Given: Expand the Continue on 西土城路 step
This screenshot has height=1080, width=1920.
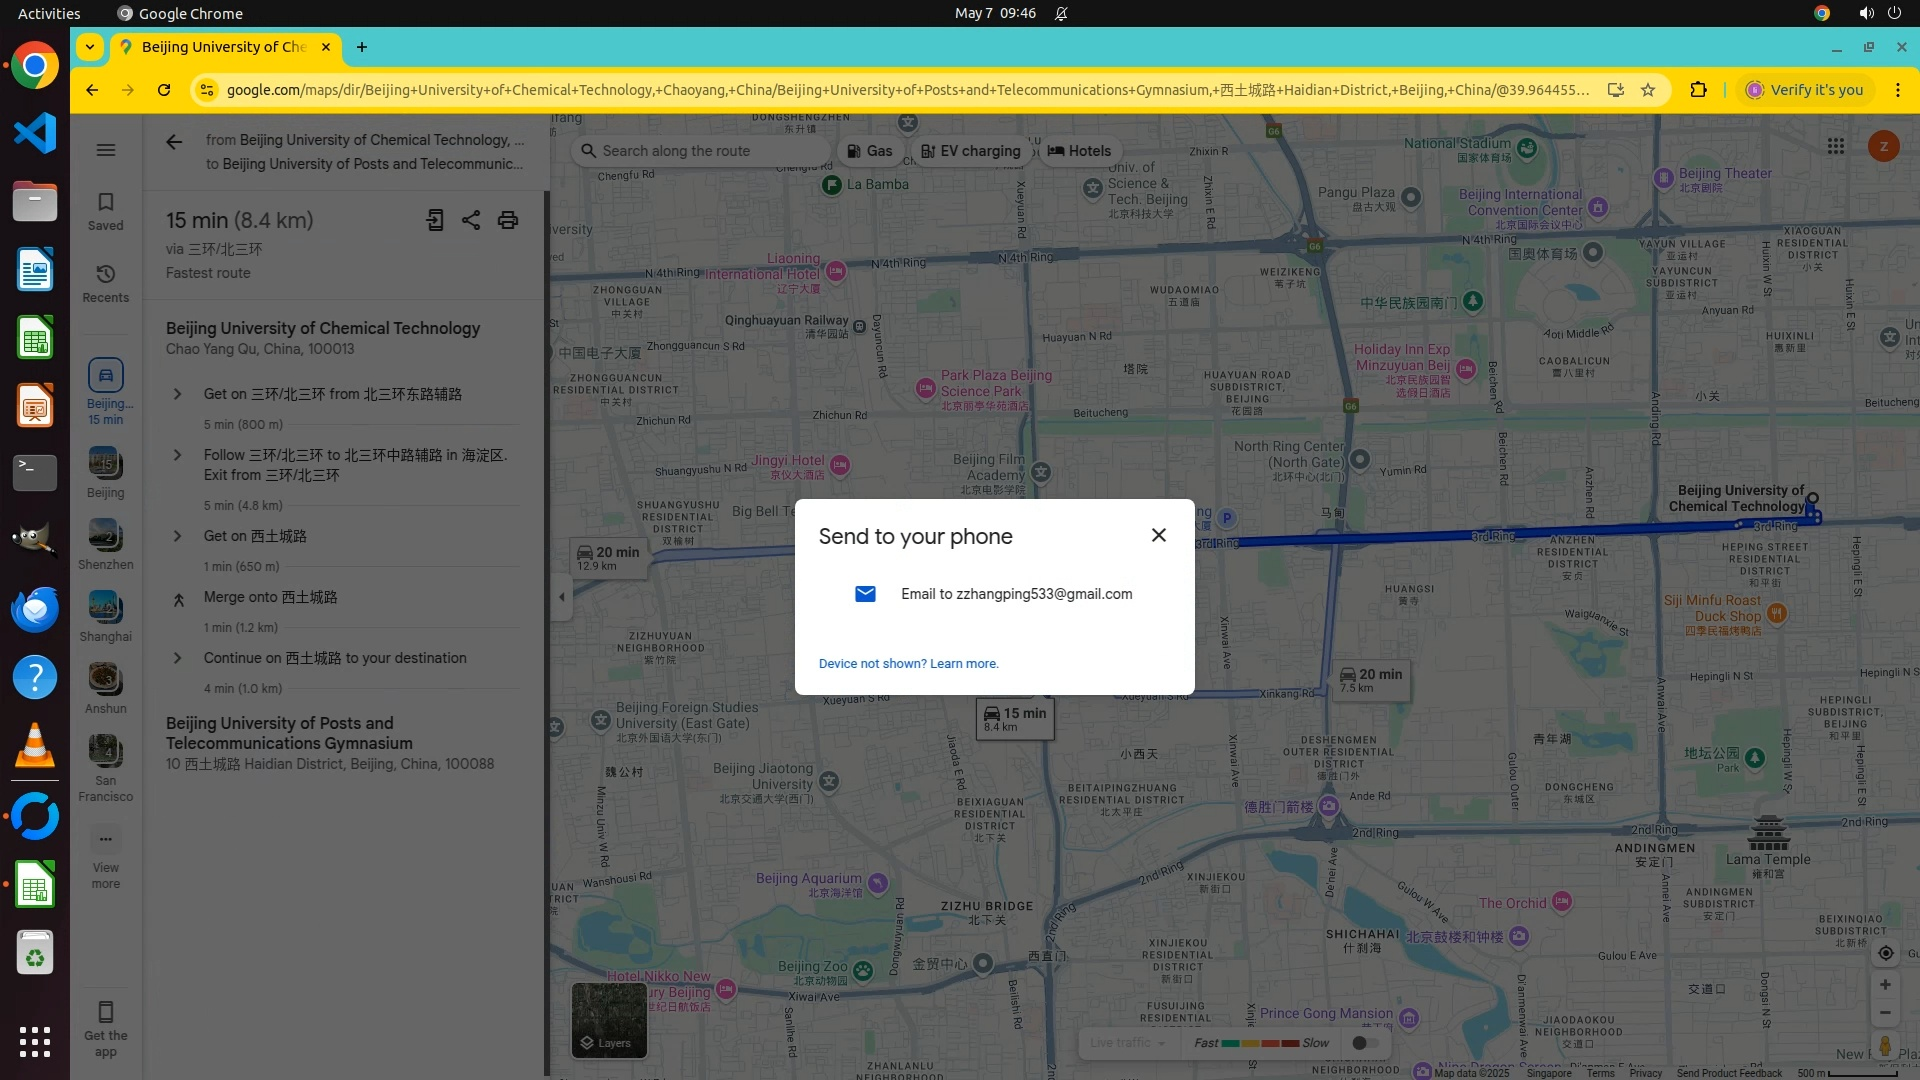Looking at the screenshot, I should click(x=178, y=658).
